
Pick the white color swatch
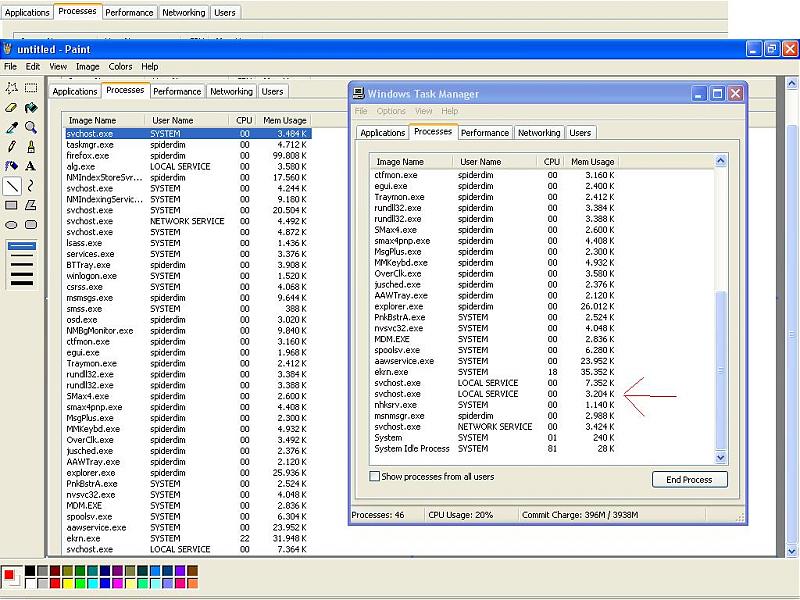tap(30, 583)
